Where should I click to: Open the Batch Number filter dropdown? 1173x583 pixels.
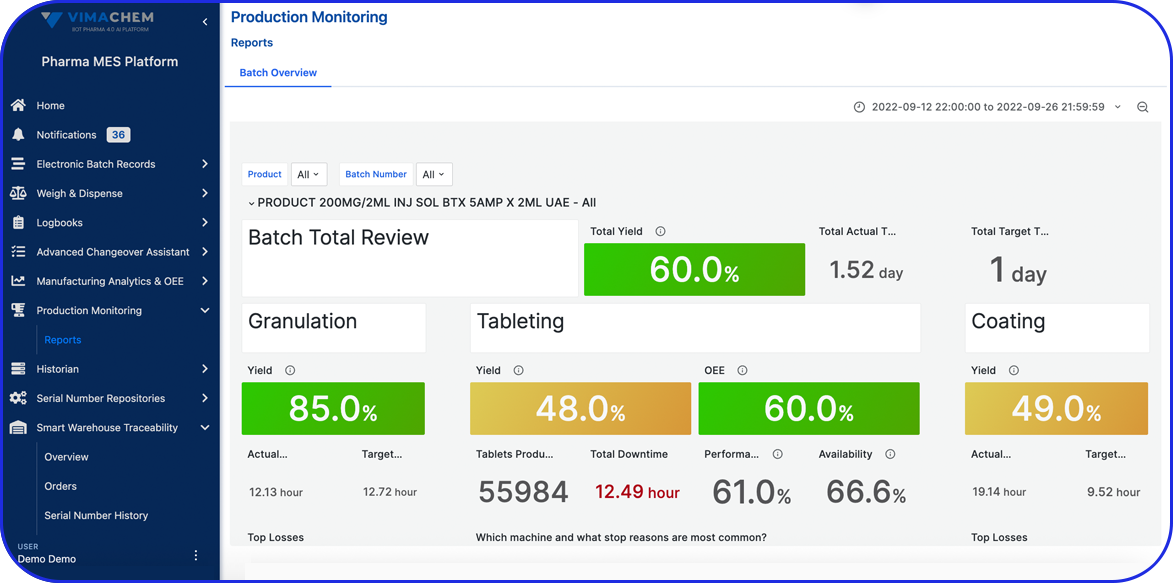(433, 174)
